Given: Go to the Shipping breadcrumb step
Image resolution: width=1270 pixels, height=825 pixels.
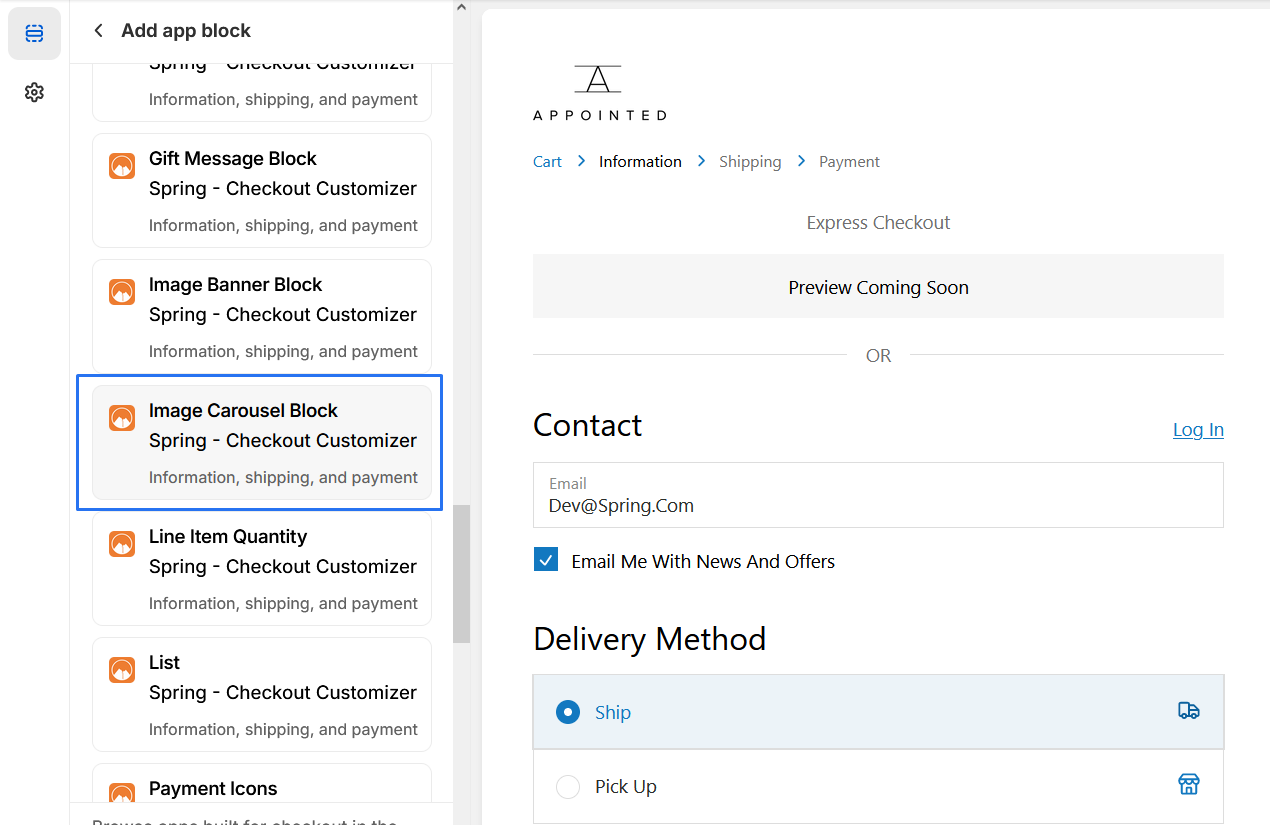Looking at the screenshot, I should [x=750, y=162].
